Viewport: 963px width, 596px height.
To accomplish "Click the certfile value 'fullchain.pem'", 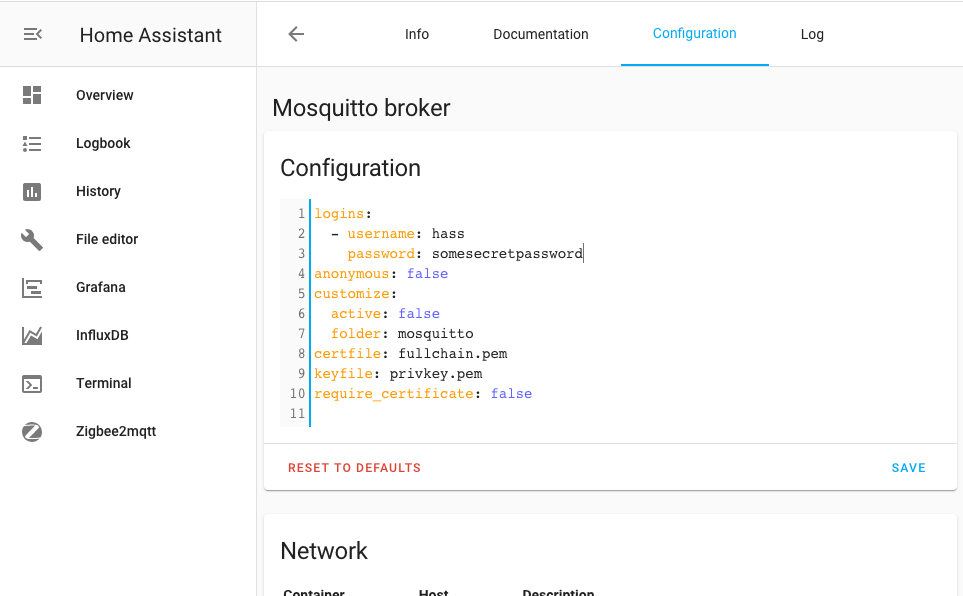I will [453, 354].
